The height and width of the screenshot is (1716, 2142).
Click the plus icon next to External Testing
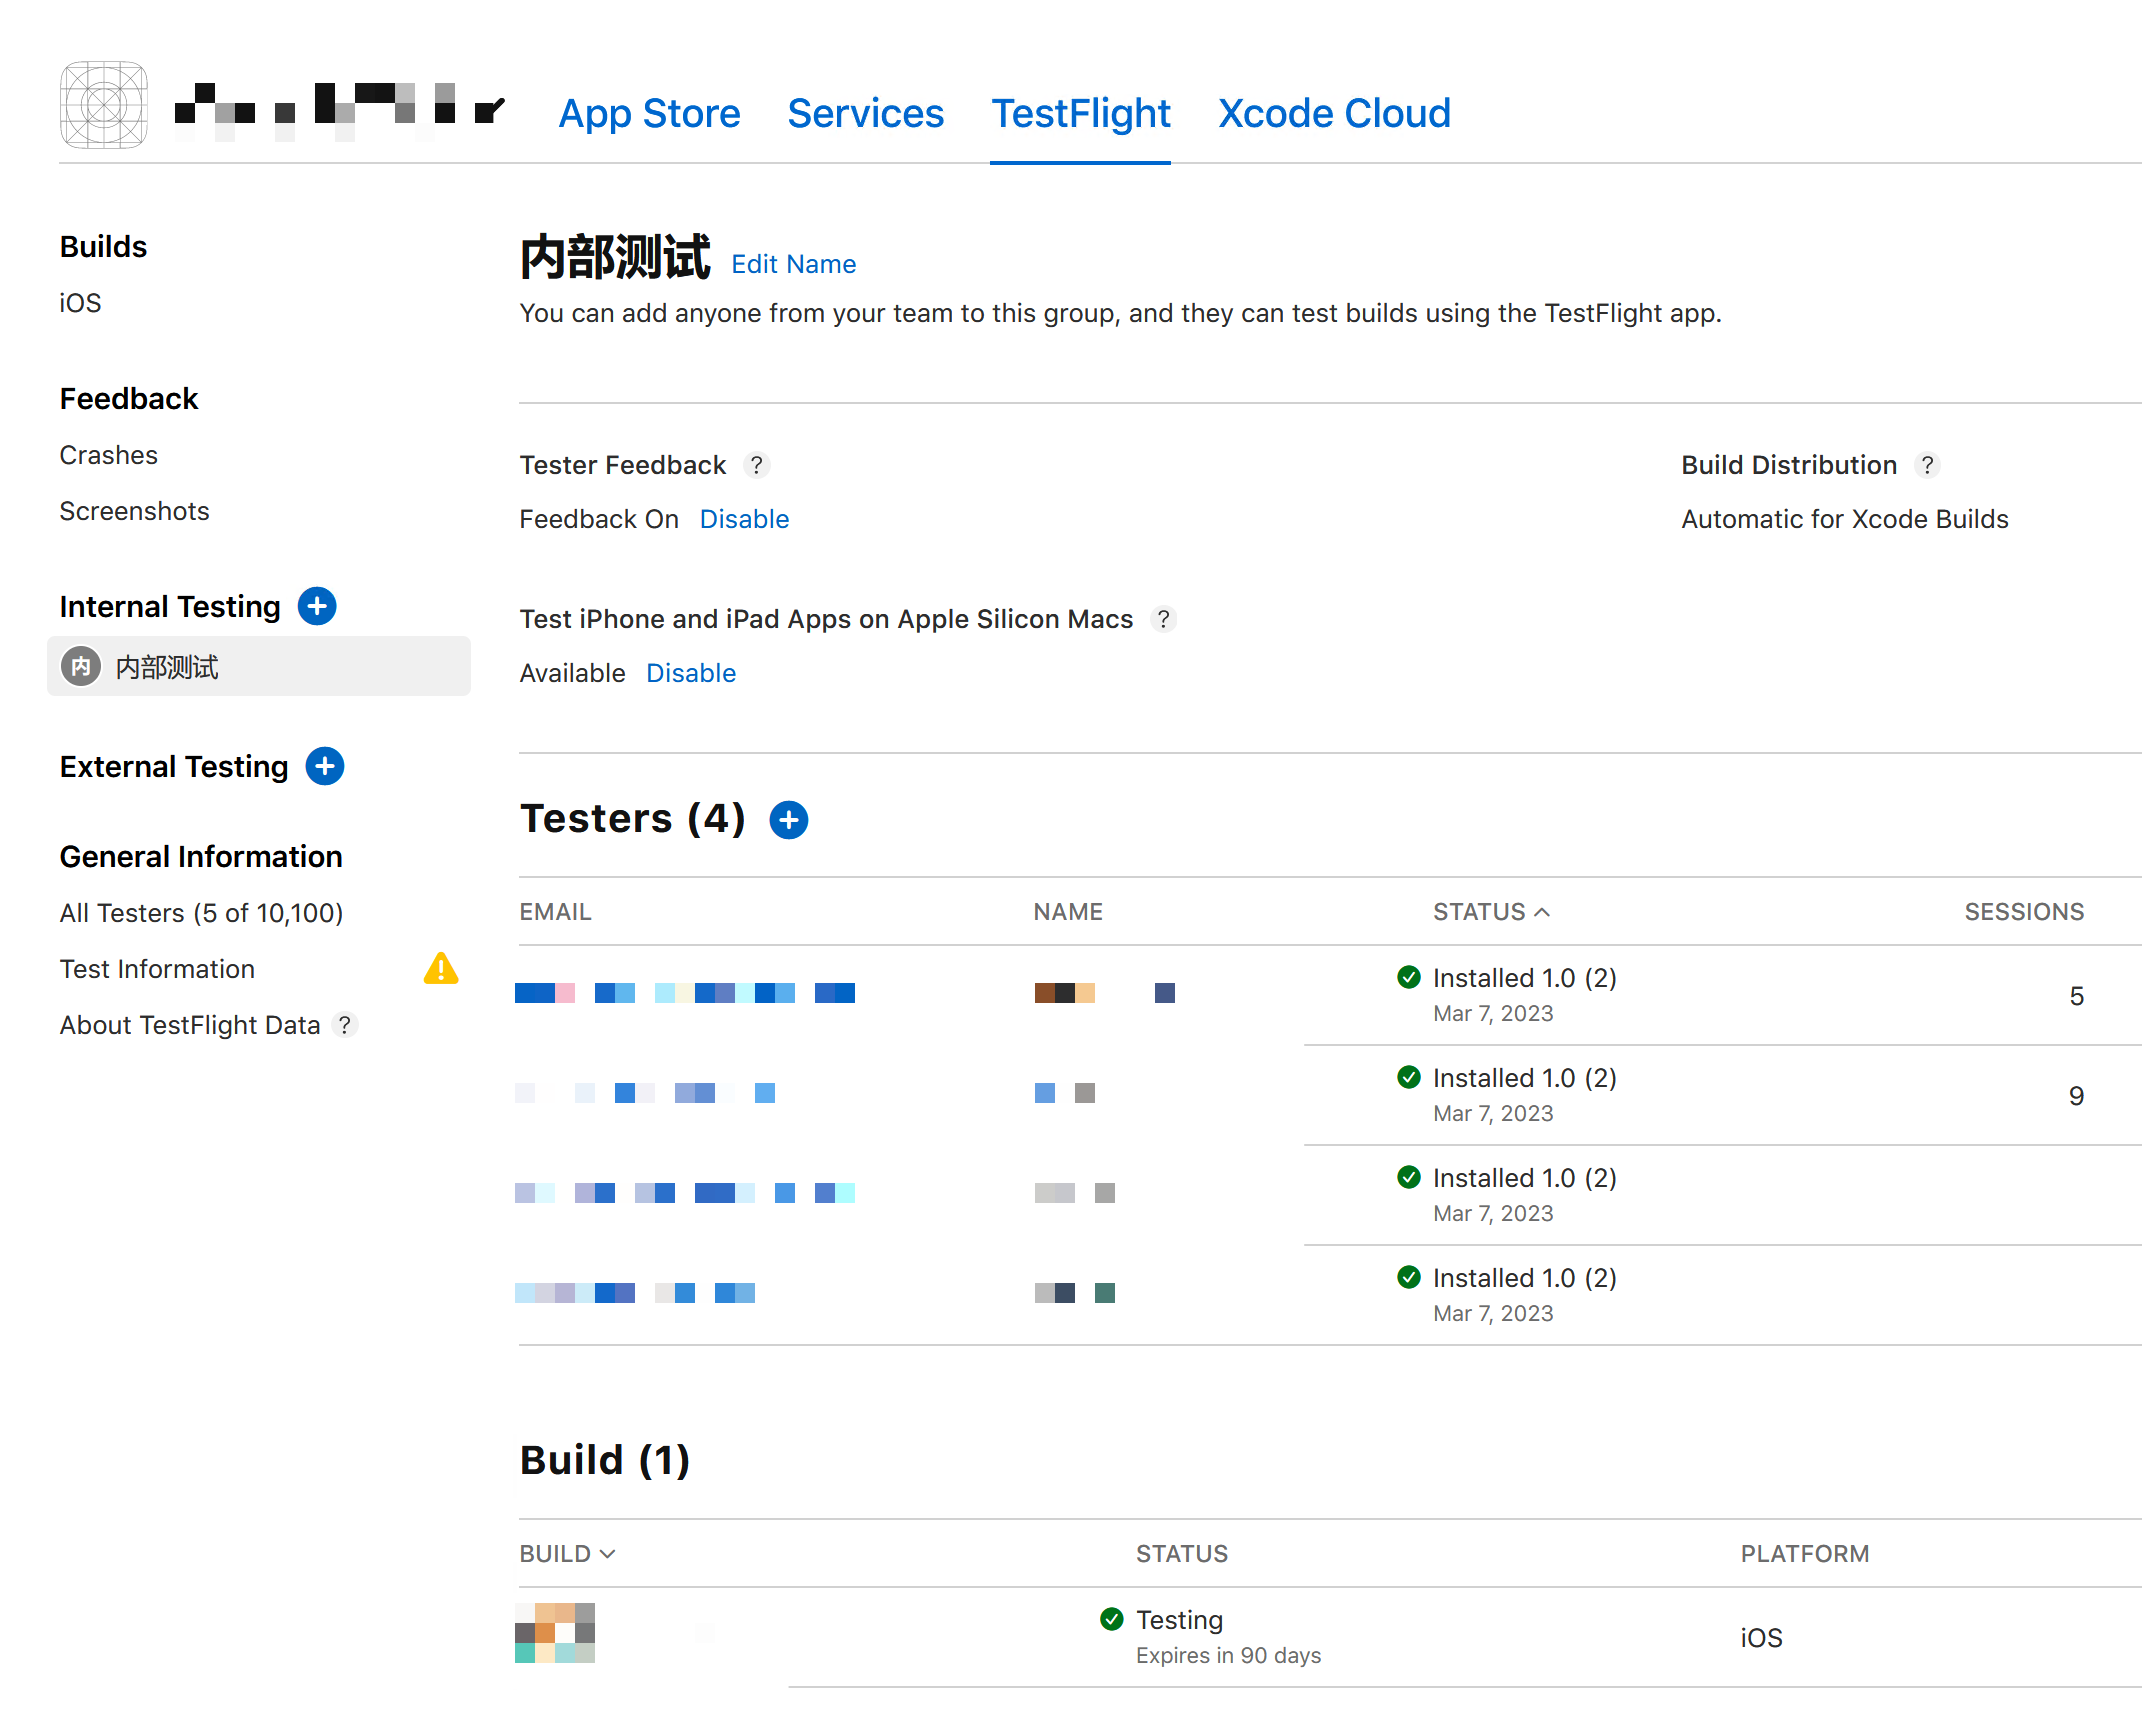click(x=325, y=766)
